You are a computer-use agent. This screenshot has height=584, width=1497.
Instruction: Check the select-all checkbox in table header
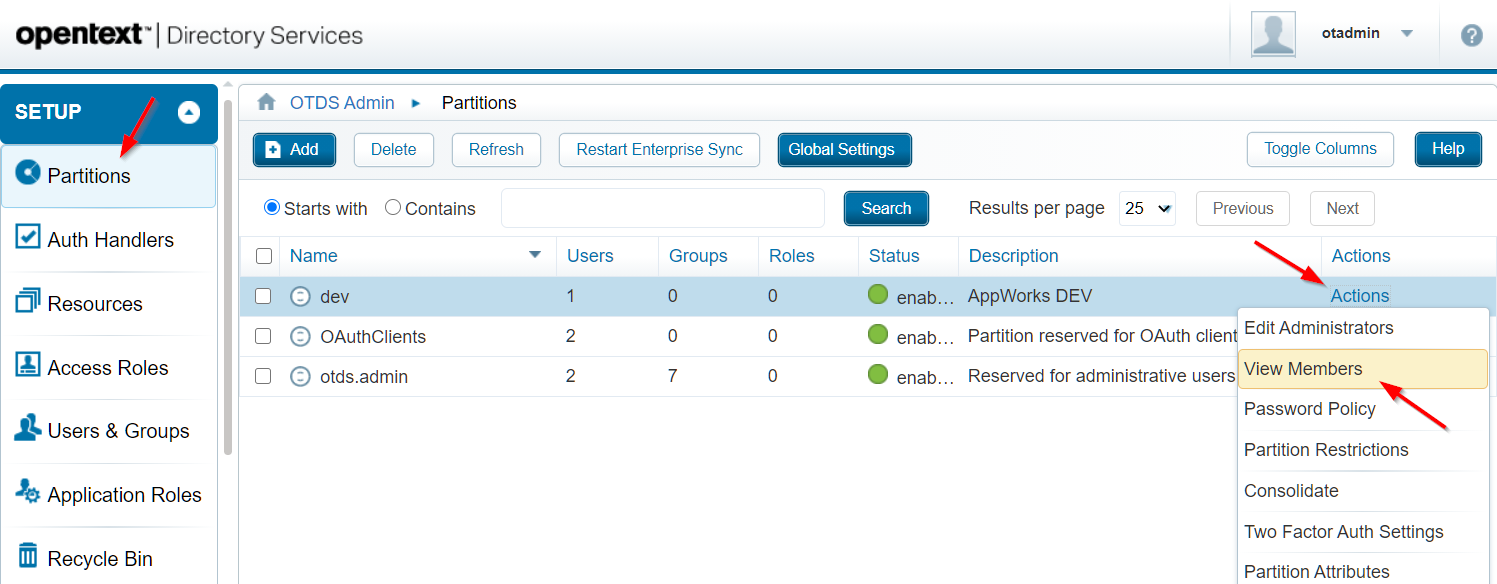(x=264, y=256)
